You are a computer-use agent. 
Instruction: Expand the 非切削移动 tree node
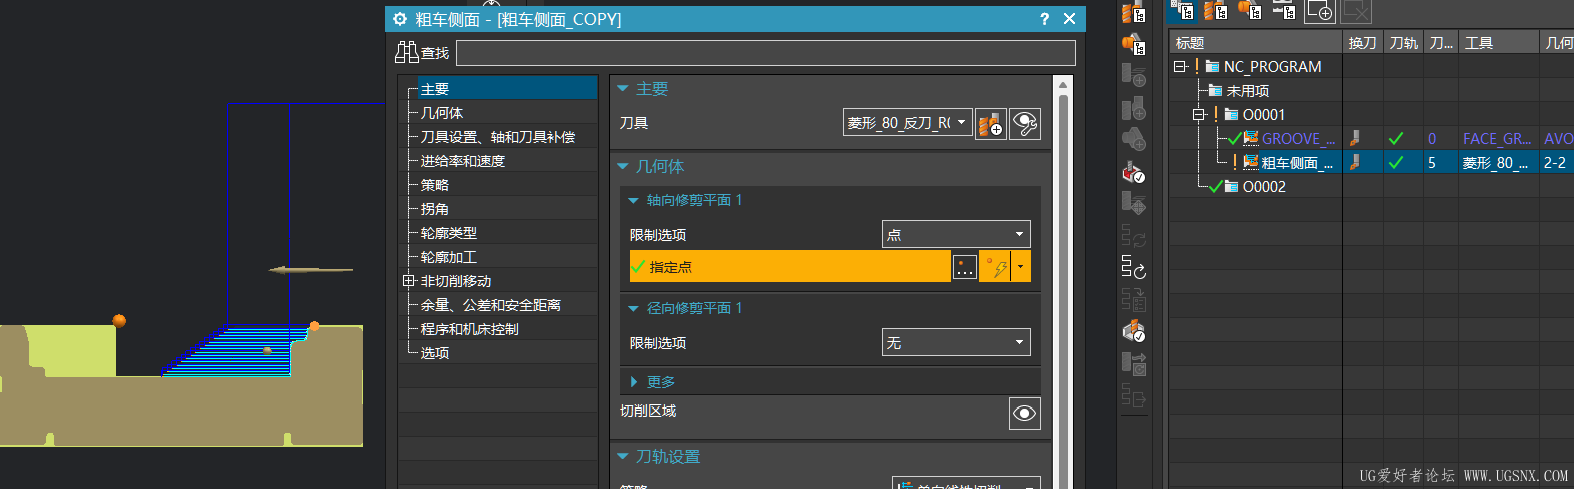tap(408, 281)
